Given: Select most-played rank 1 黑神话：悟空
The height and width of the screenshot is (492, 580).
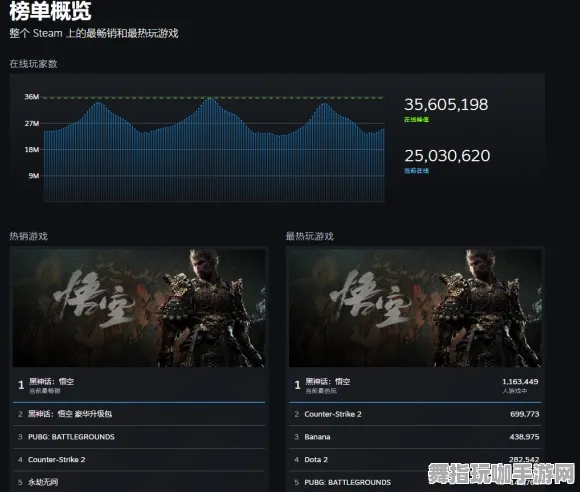Looking at the screenshot, I should [415, 385].
